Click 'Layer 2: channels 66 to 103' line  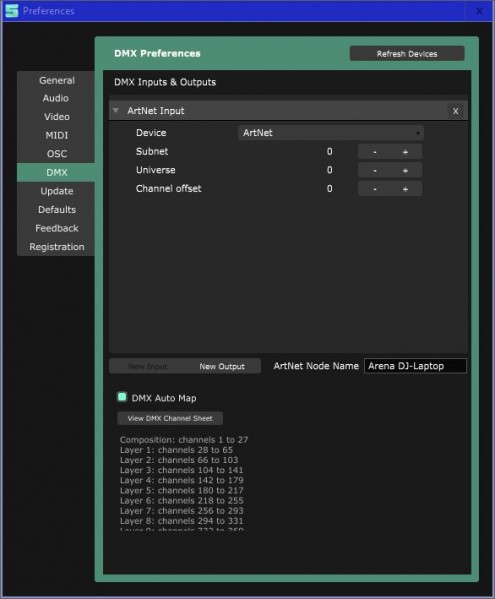click(179, 460)
